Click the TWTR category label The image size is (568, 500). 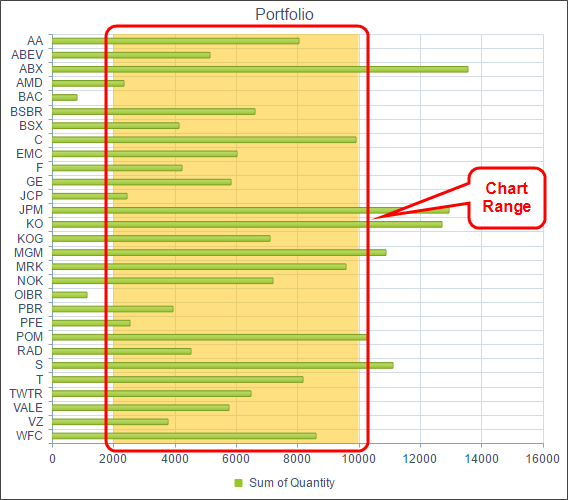[x=26, y=394]
